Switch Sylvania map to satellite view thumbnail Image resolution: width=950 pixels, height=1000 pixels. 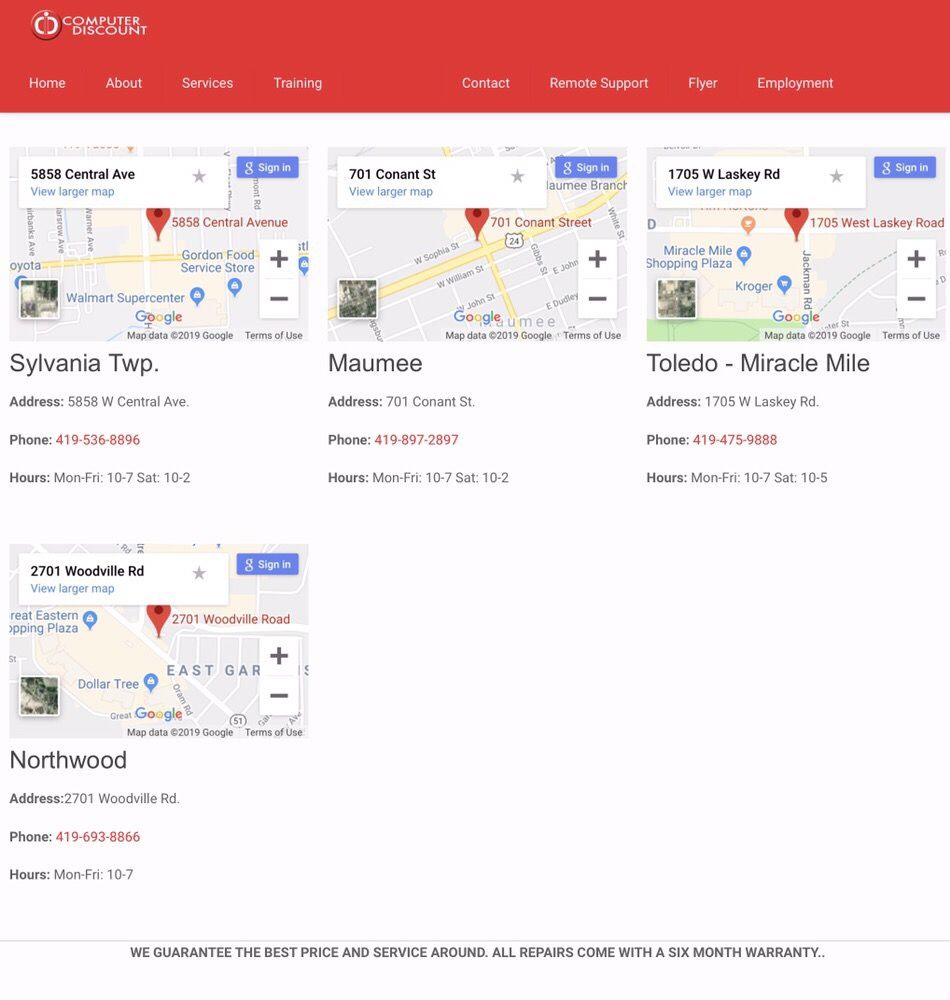point(40,299)
